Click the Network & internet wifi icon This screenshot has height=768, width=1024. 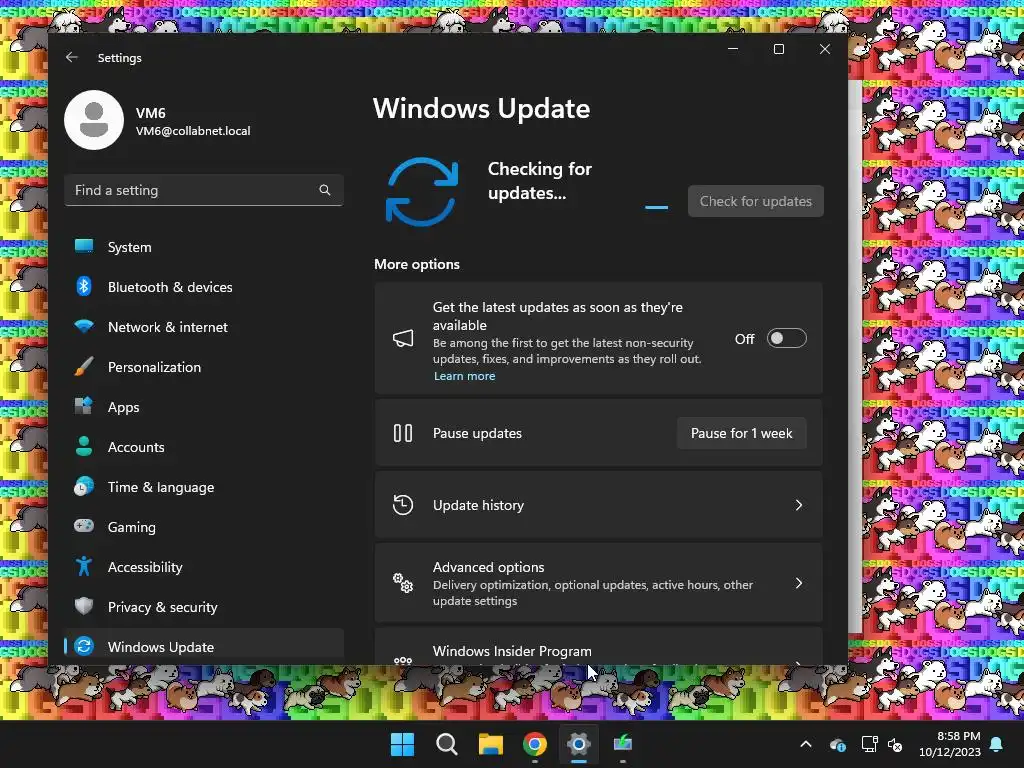pos(84,326)
